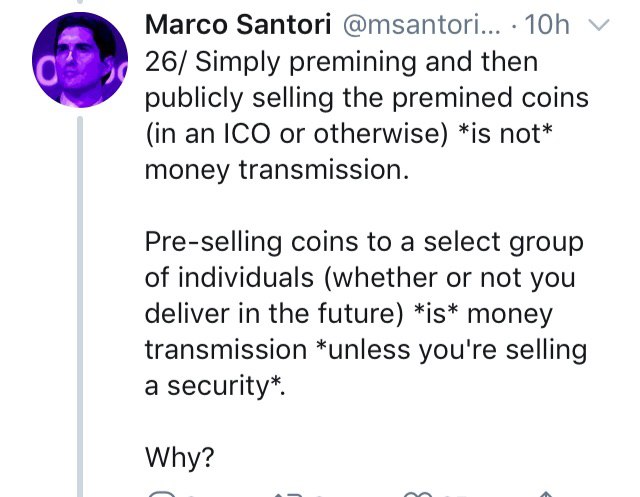Tap the retweet arrows icon
Image resolution: width=640 pixels, height=497 pixels.
tap(289, 495)
